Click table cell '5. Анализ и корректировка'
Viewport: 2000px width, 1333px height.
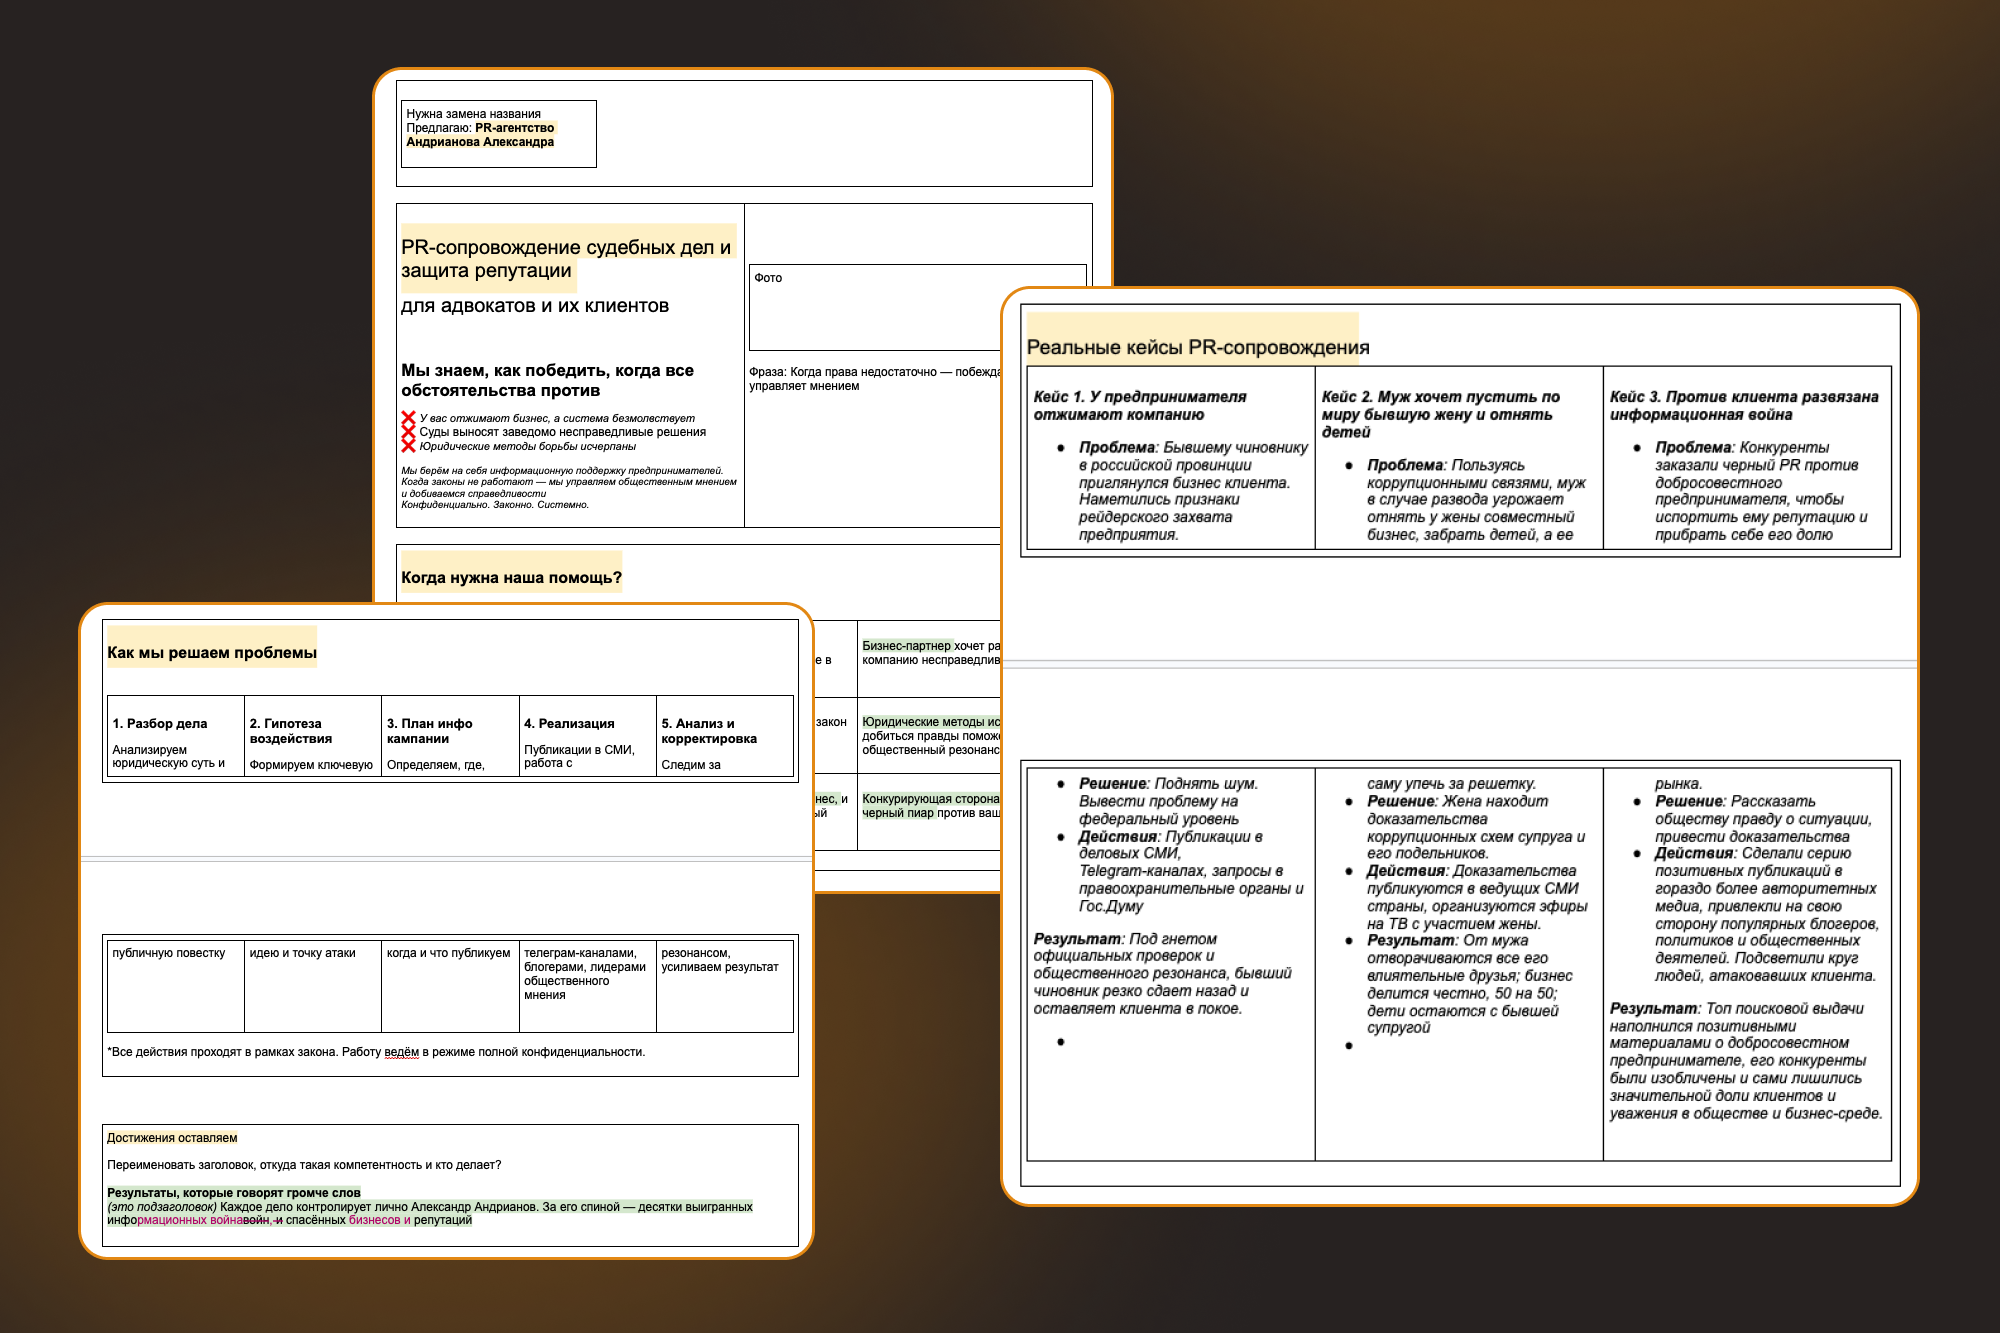[725, 736]
